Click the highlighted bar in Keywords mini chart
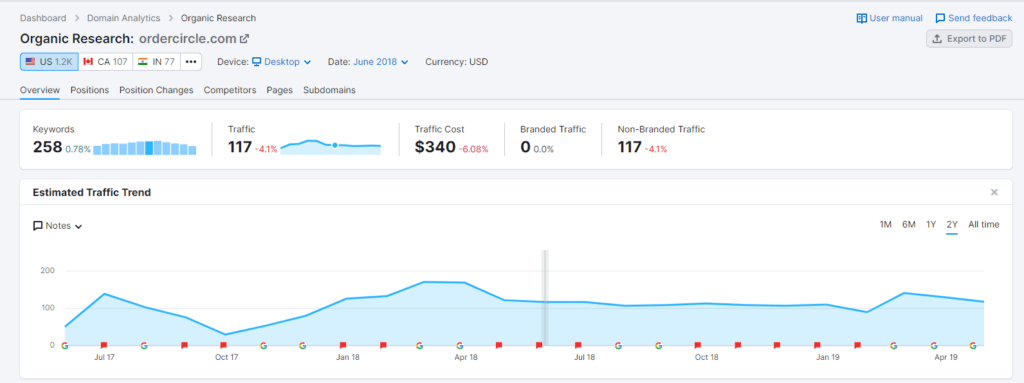This screenshot has height=383, width=1024. click(x=150, y=148)
